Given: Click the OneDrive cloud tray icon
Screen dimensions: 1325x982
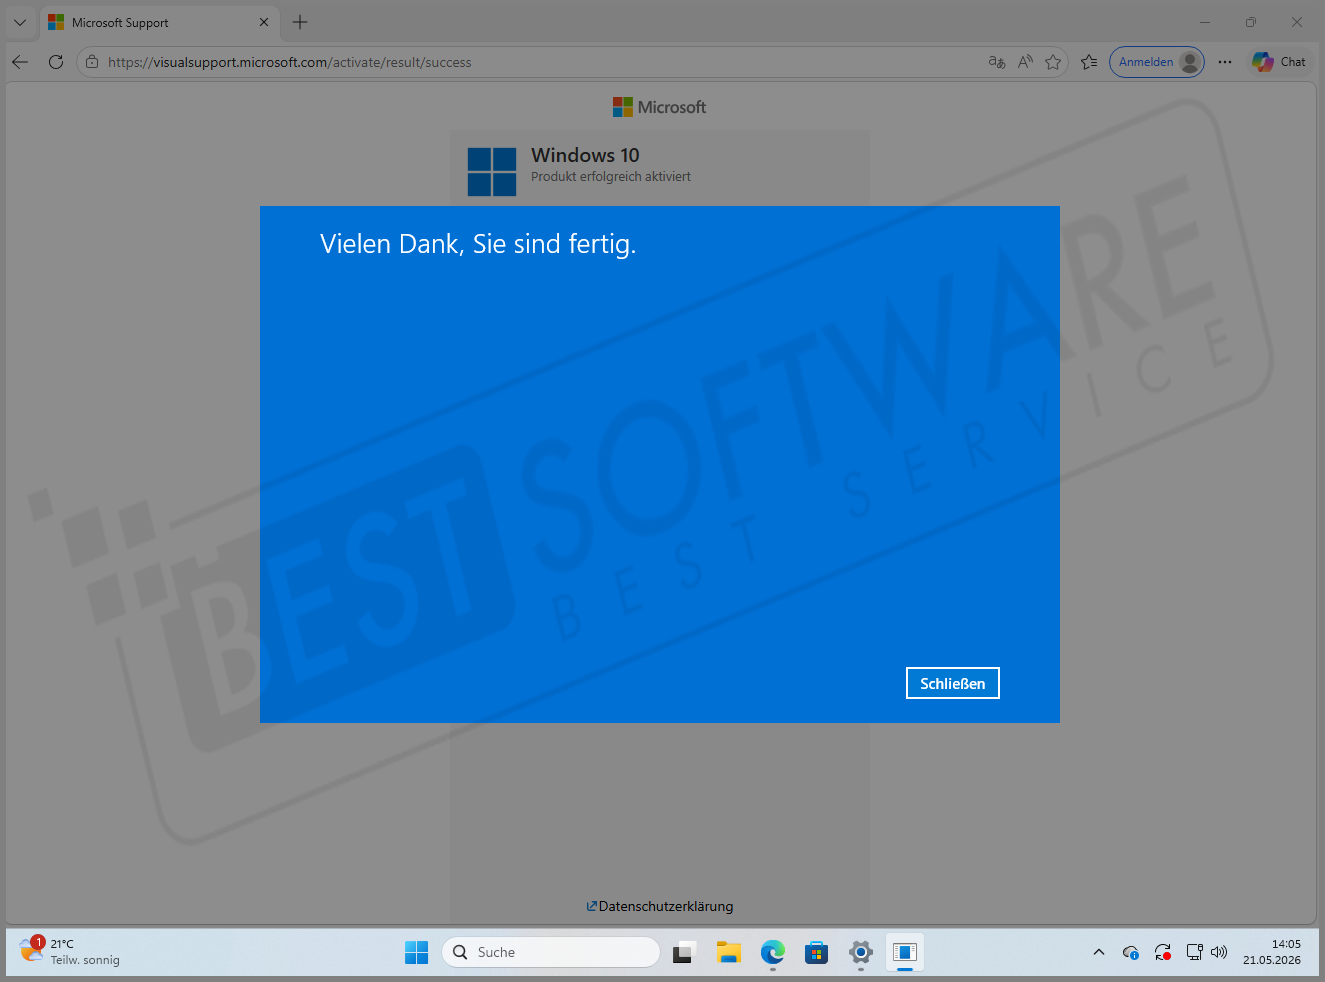Looking at the screenshot, I should coord(1131,952).
